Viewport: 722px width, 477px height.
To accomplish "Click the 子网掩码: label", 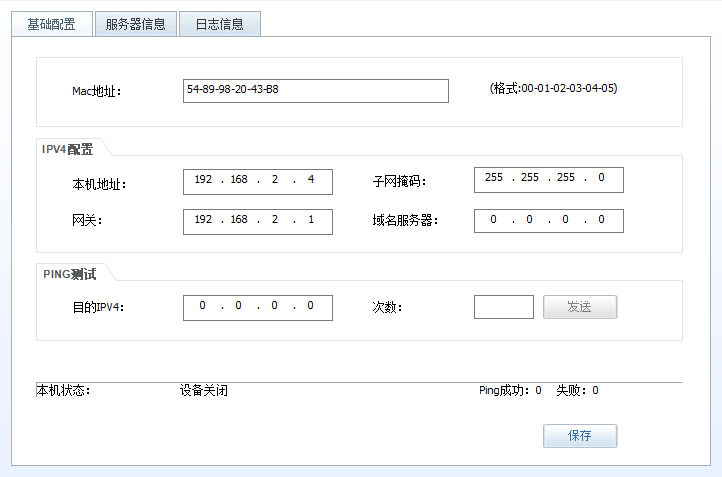I will [399, 181].
